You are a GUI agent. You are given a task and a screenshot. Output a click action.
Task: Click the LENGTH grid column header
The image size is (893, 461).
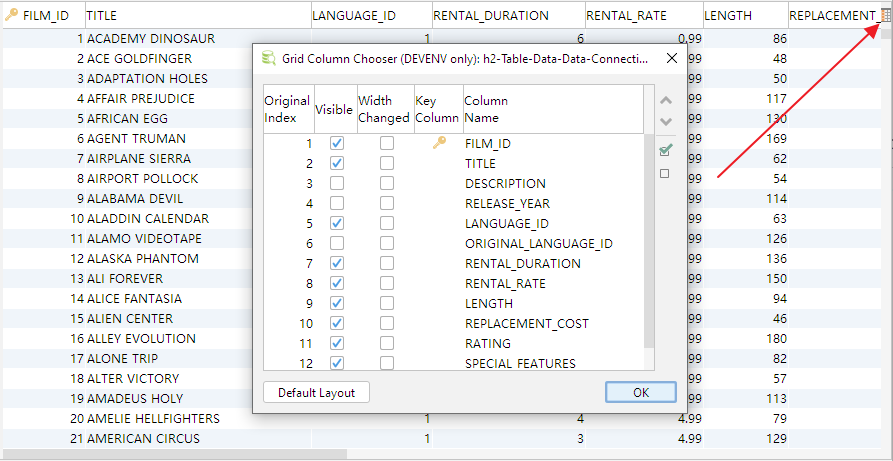[x=742, y=15]
